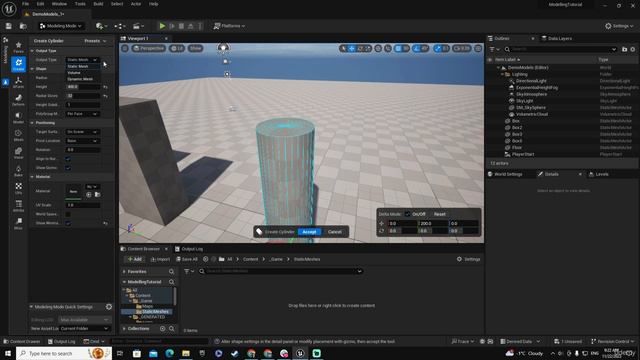Screen dimensions: 640x360
Task: Click the Browse to asset icon beside Material
Action: click(x=98, y=195)
